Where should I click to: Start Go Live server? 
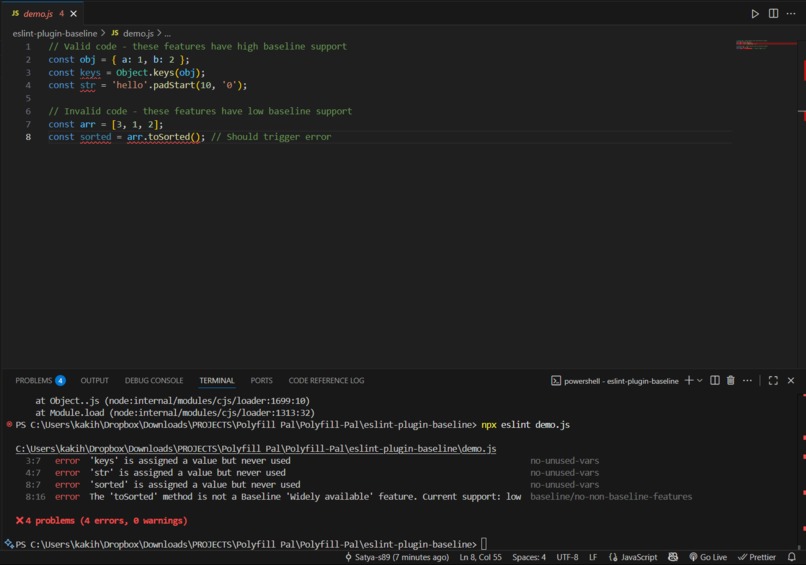[708, 557]
